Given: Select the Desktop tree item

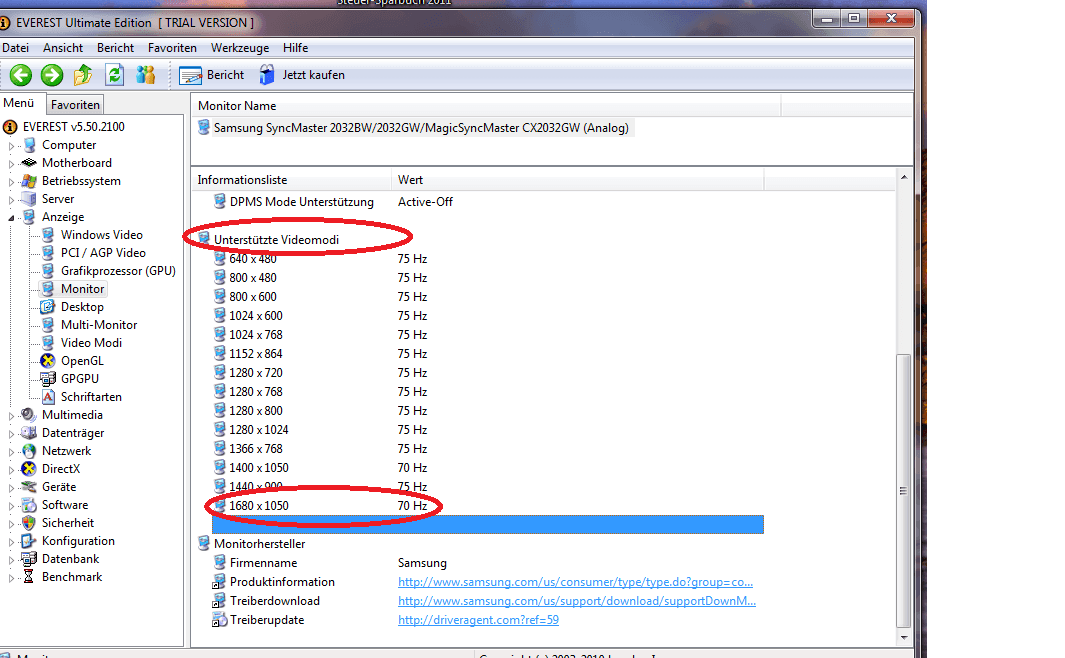Looking at the screenshot, I should (x=82, y=307).
